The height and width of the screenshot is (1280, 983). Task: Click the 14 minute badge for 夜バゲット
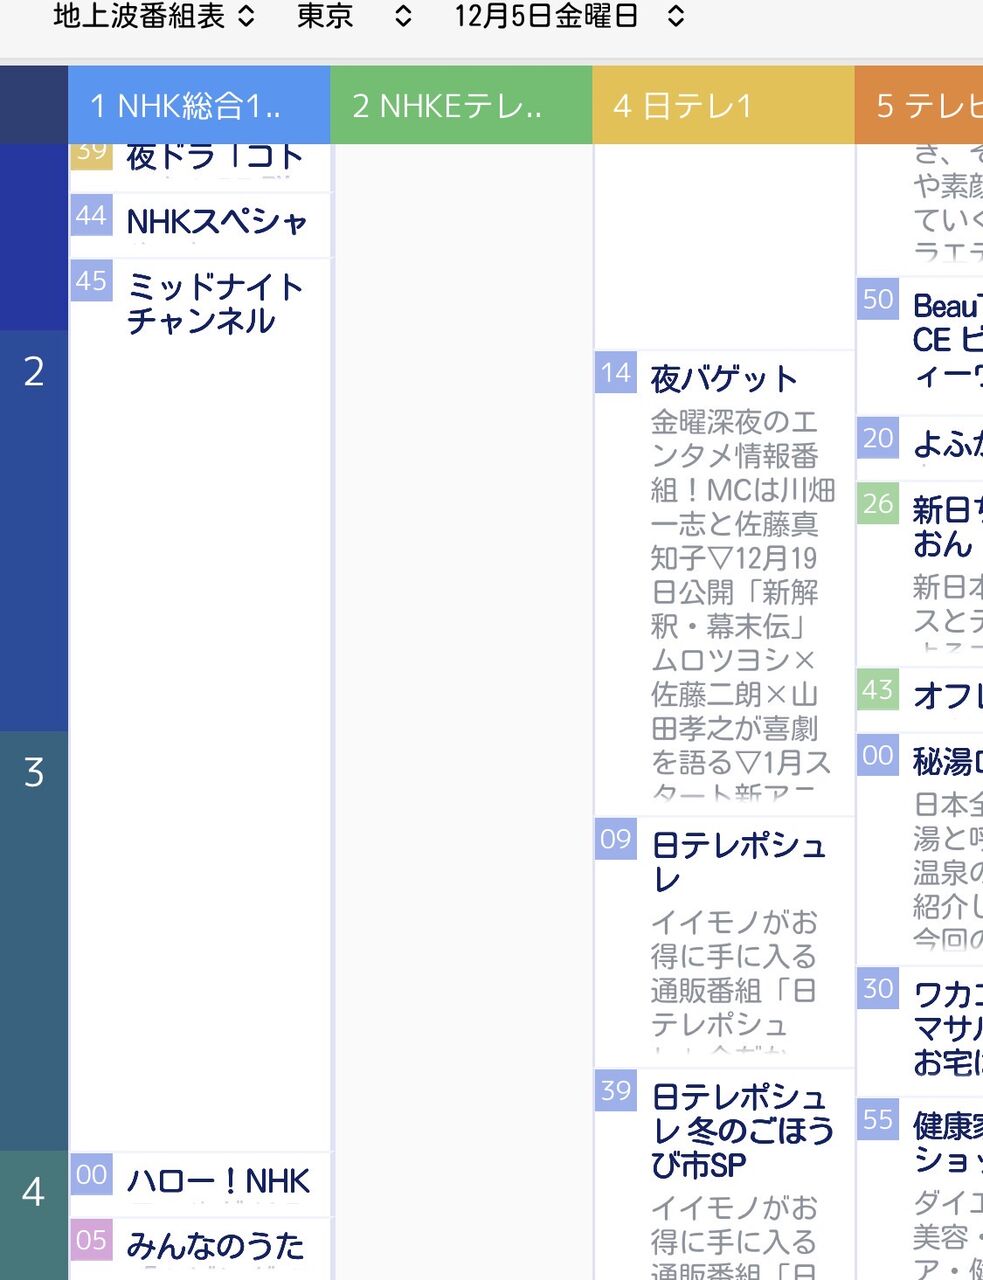click(x=616, y=373)
